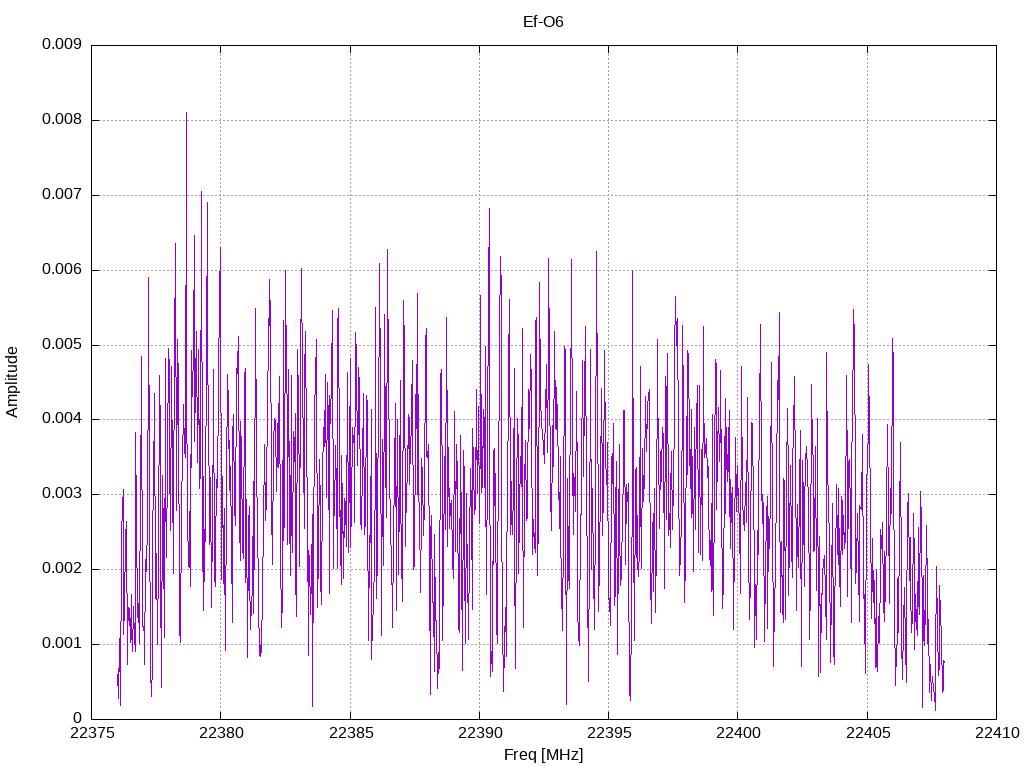Click the 0 y-axis tick label
Screen dimensions: 1024x768
click(78, 718)
